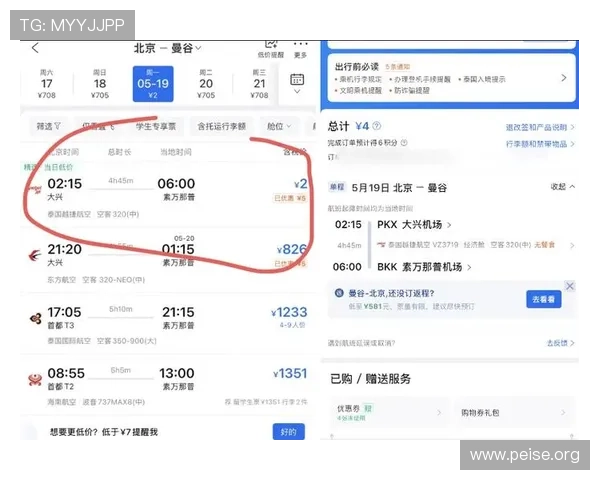Click the 泰国入境提示 notice item

482,79
